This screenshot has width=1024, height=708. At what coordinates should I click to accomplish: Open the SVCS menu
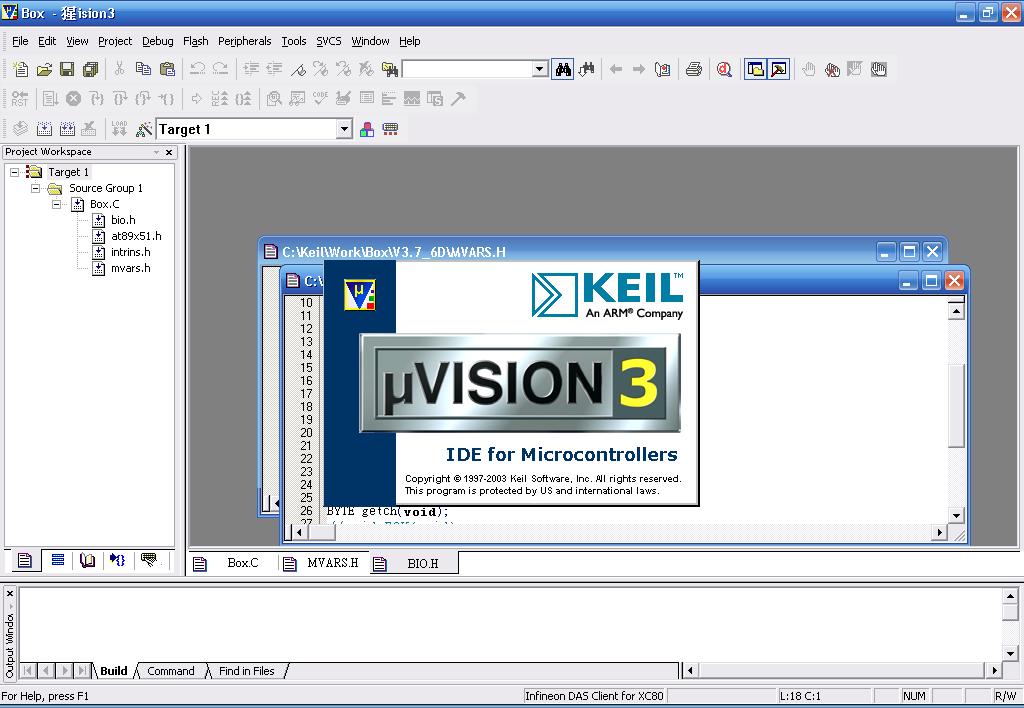point(328,41)
